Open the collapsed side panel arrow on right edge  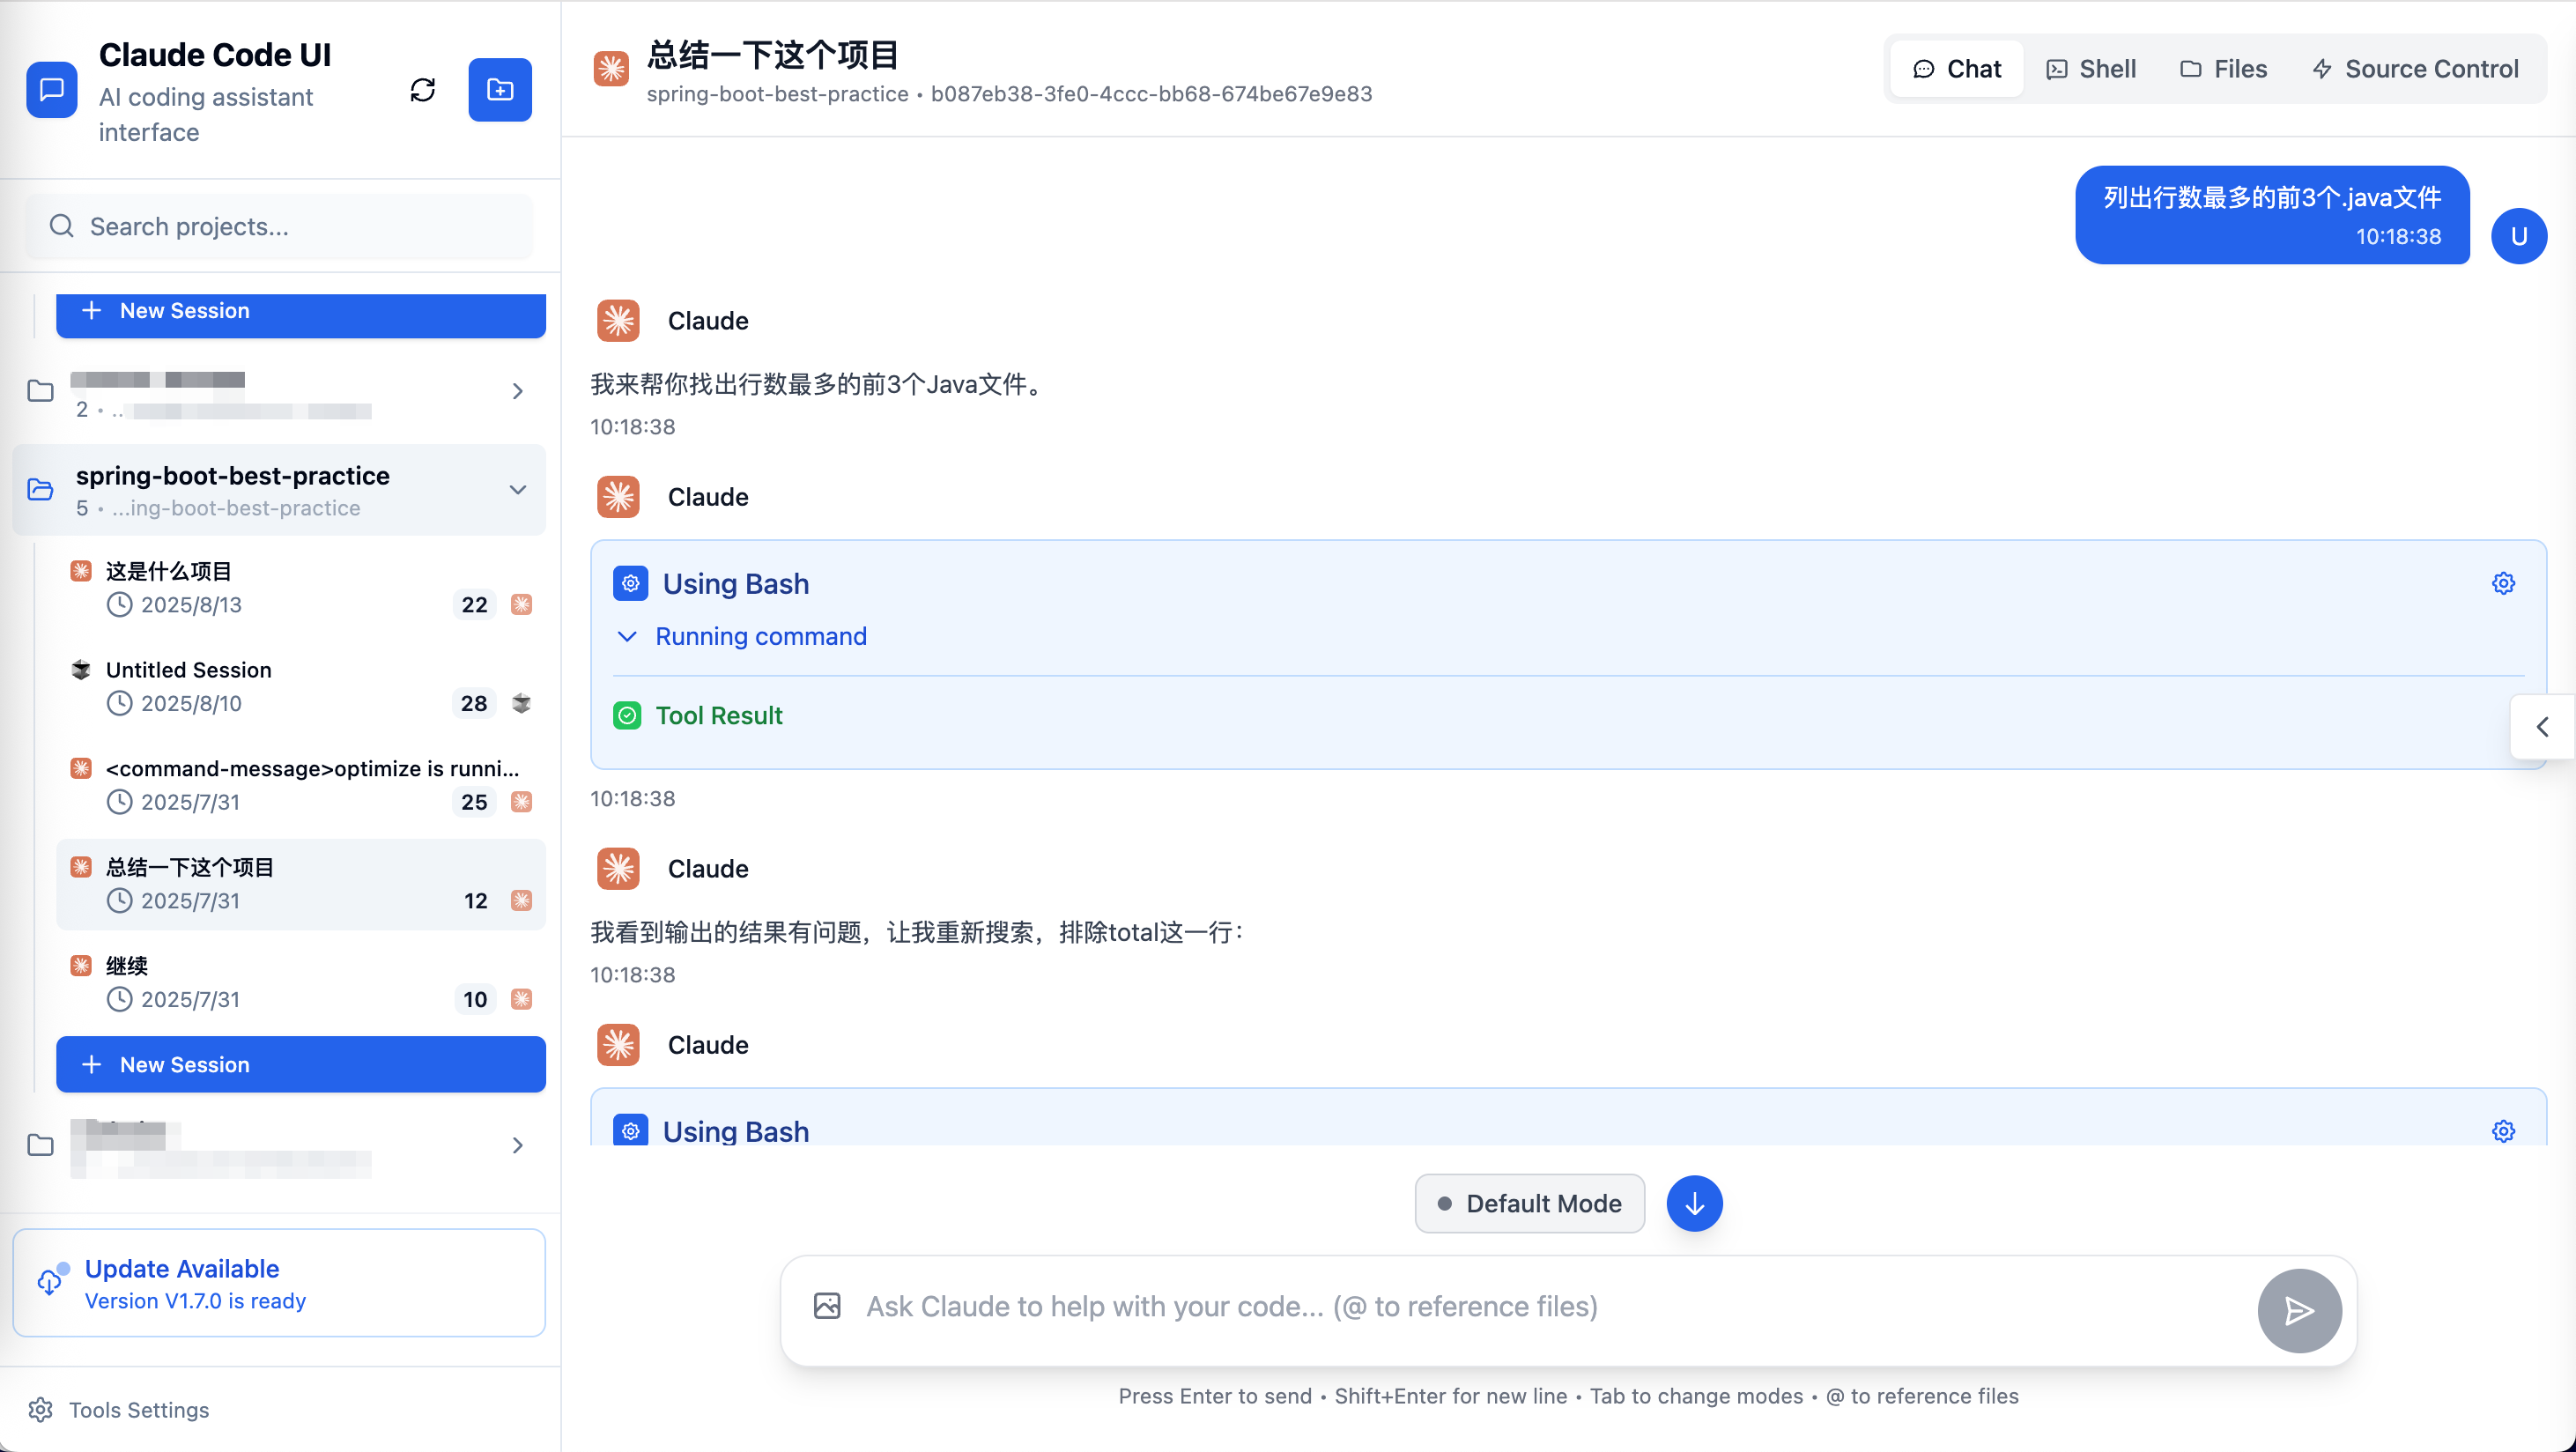pyautogui.click(x=2542, y=727)
